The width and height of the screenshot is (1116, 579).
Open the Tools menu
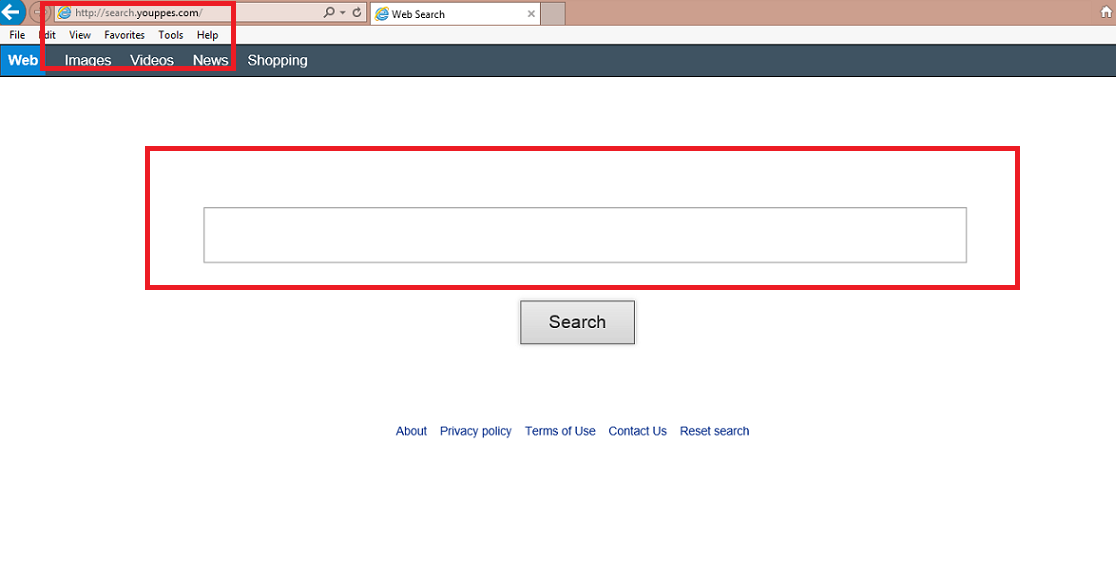171,35
